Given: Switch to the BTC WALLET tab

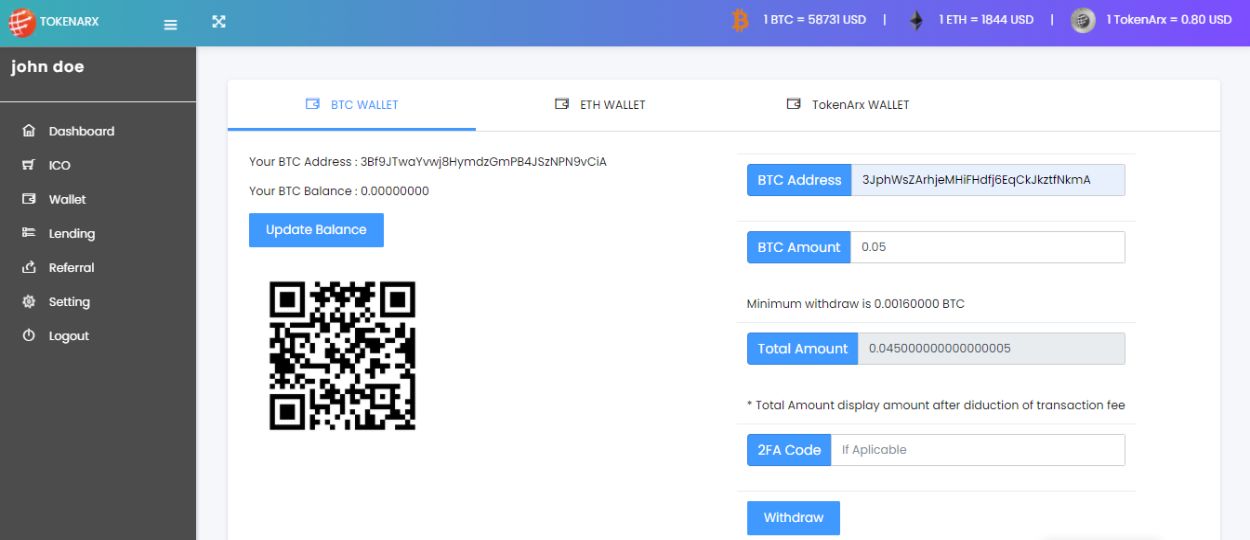Looking at the screenshot, I should (x=352, y=105).
